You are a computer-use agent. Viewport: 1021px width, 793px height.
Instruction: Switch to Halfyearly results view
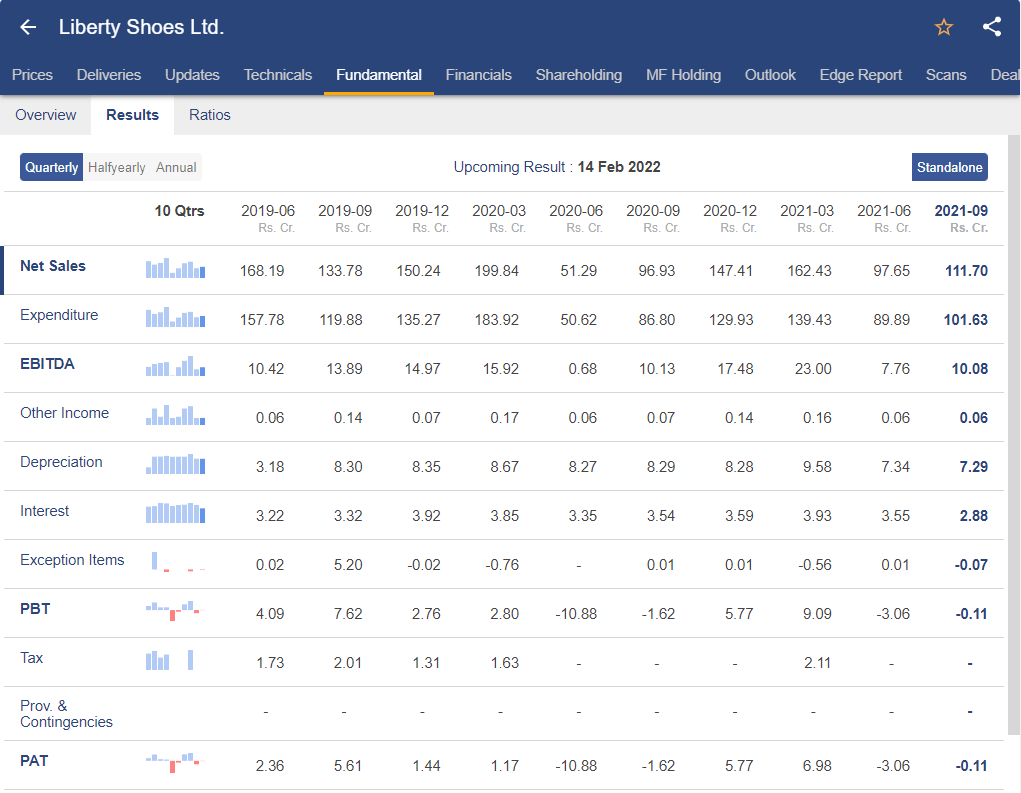pos(117,167)
